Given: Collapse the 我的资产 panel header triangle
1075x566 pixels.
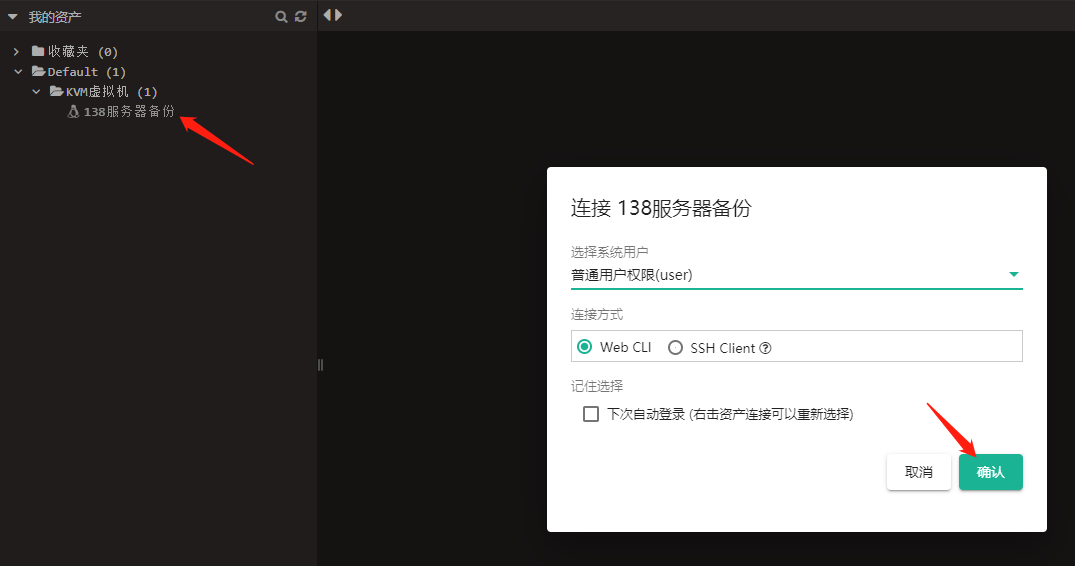Looking at the screenshot, I should [x=12, y=16].
